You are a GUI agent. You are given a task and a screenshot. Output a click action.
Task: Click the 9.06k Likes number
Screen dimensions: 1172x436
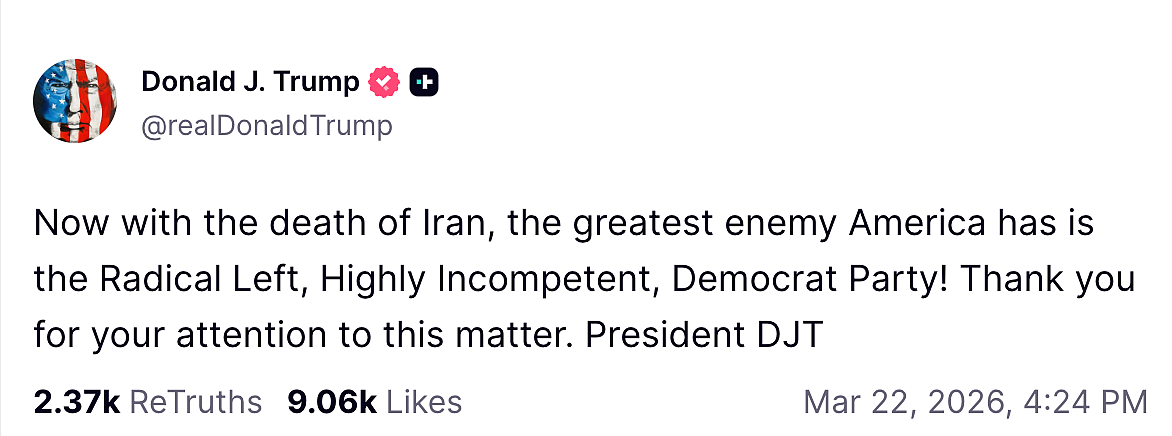click(x=332, y=402)
